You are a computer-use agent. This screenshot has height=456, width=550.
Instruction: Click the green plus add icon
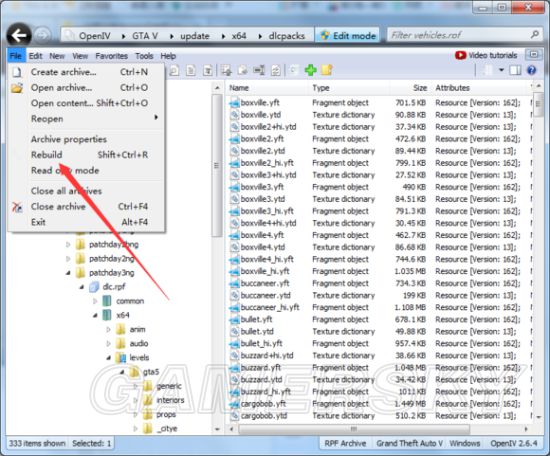(310, 70)
